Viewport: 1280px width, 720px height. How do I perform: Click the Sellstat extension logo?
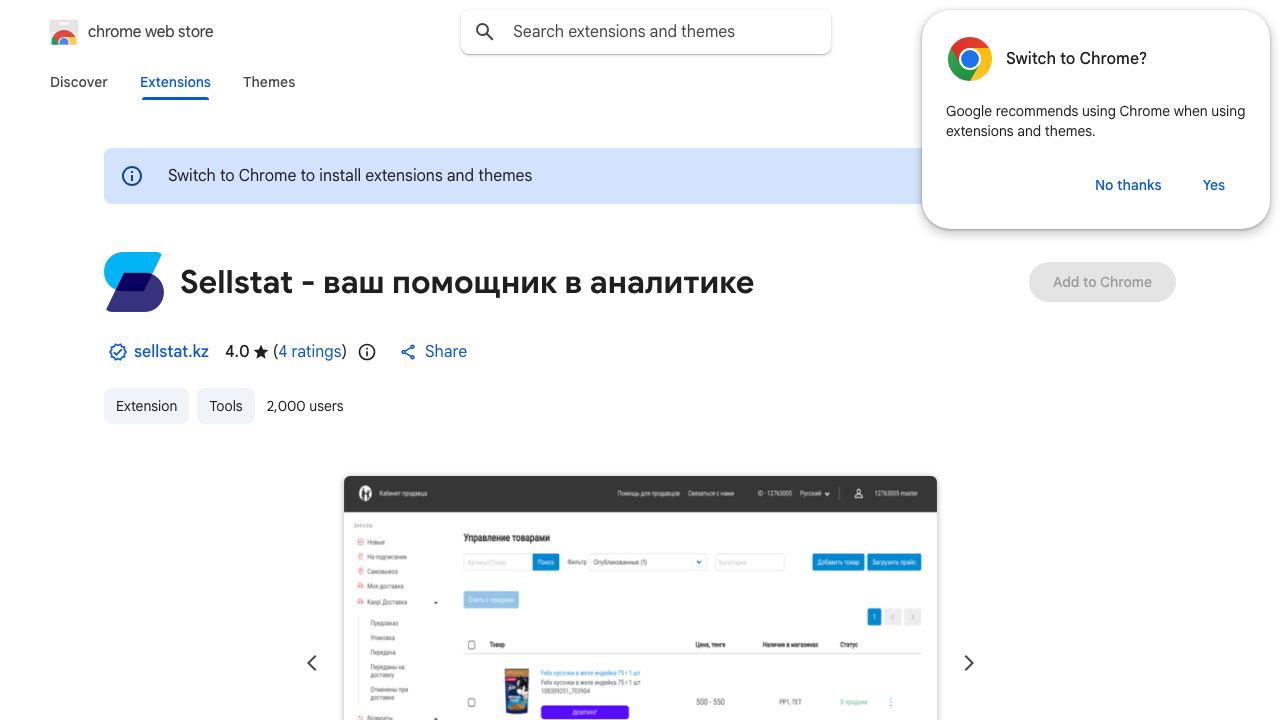pos(134,282)
